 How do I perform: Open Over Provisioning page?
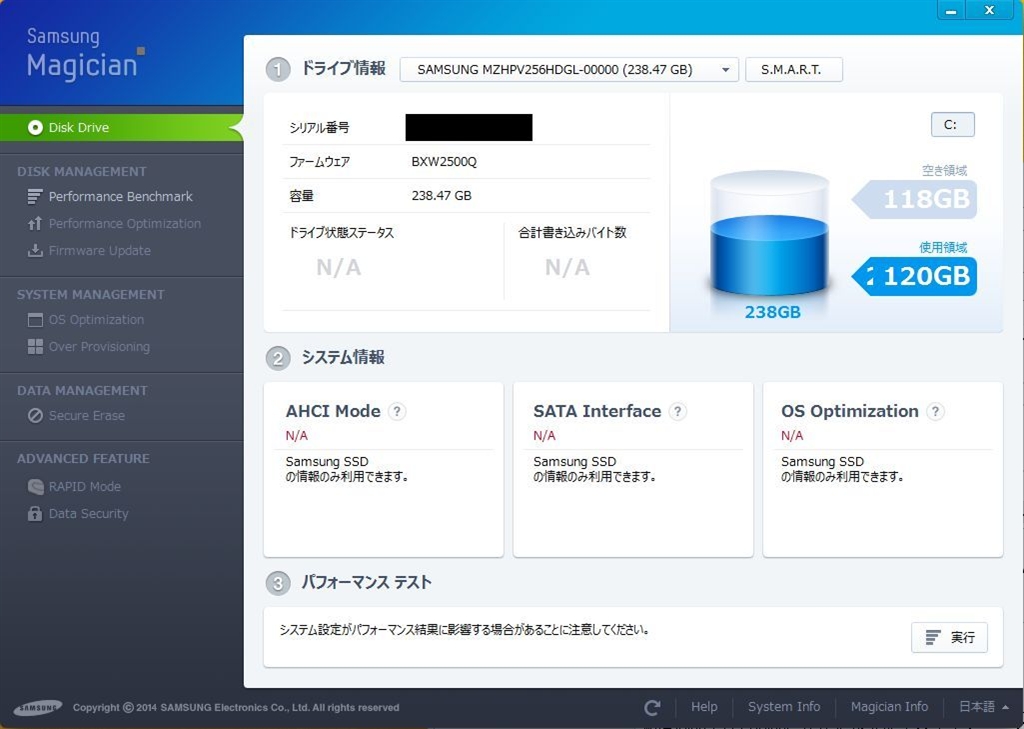[99, 347]
